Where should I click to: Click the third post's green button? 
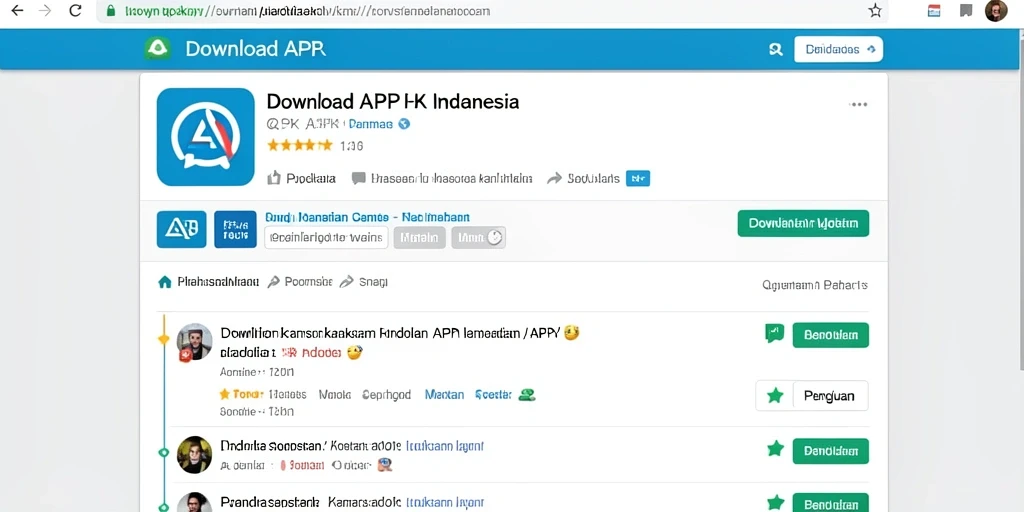pos(831,503)
